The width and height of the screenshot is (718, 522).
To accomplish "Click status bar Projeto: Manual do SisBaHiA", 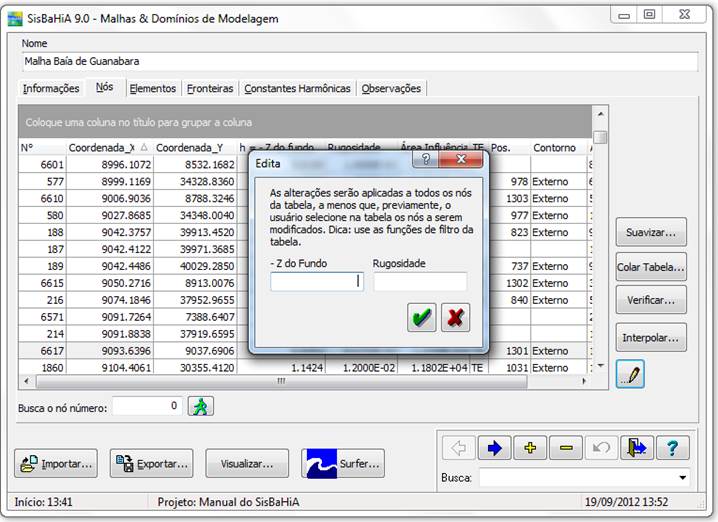I will coord(228,502).
